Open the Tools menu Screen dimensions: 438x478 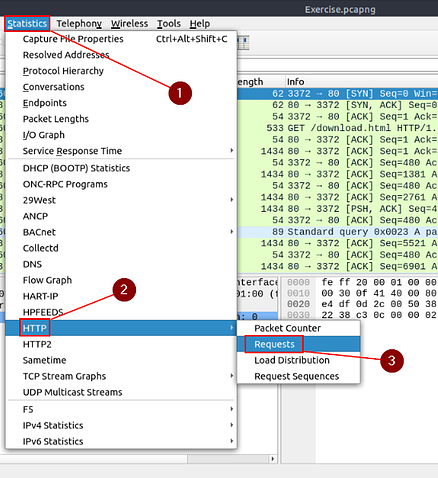169,24
